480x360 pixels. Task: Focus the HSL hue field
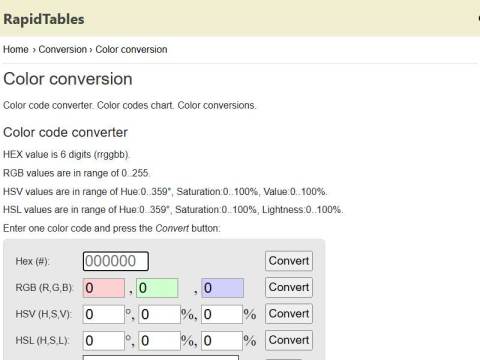[104, 341]
